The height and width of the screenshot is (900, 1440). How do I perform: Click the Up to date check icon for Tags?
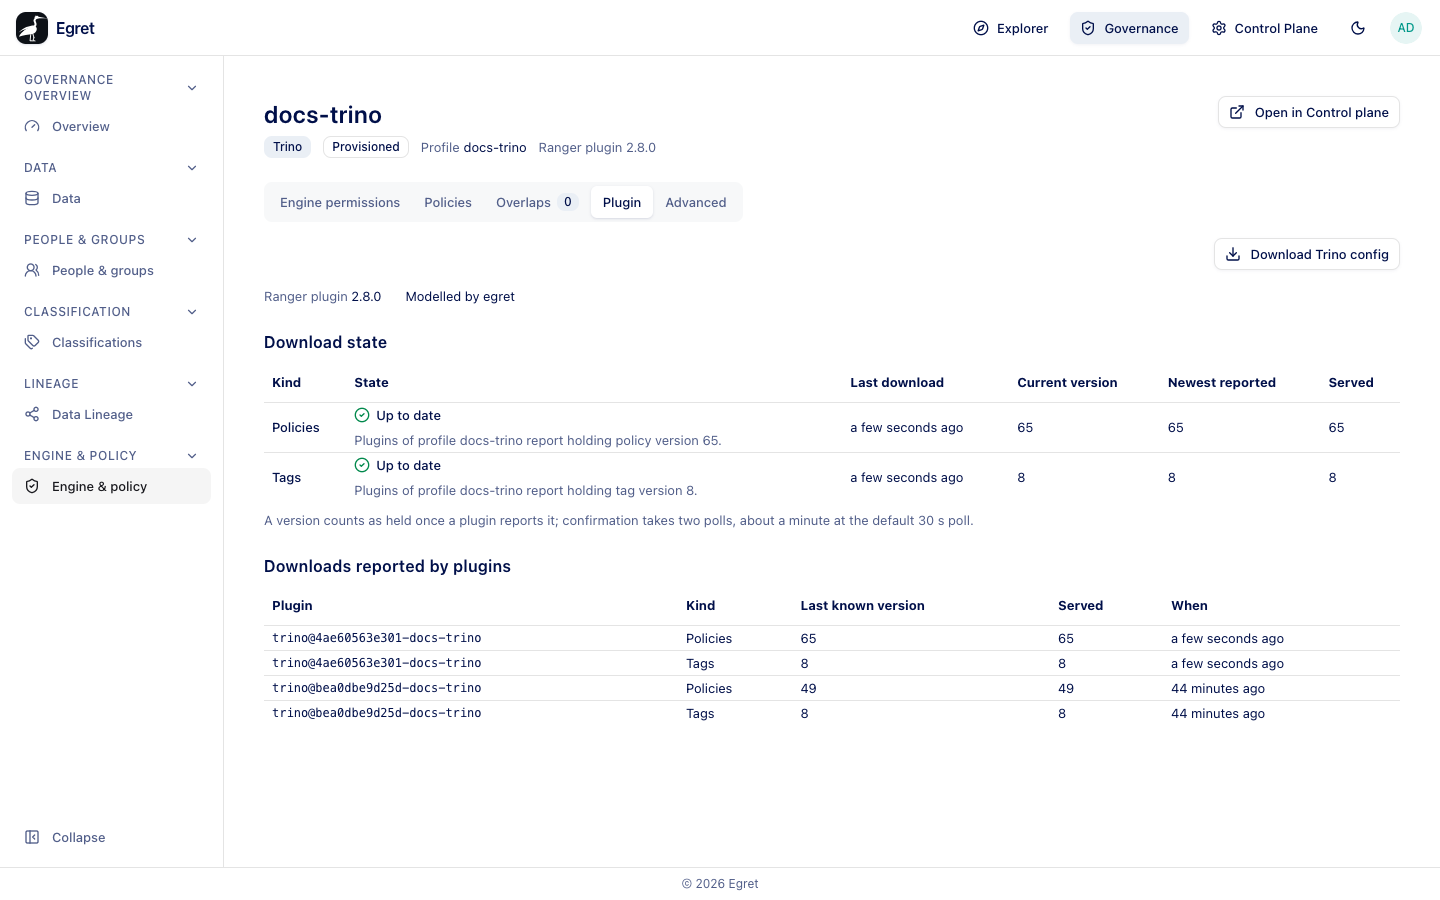pyautogui.click(x=362, y=465)
